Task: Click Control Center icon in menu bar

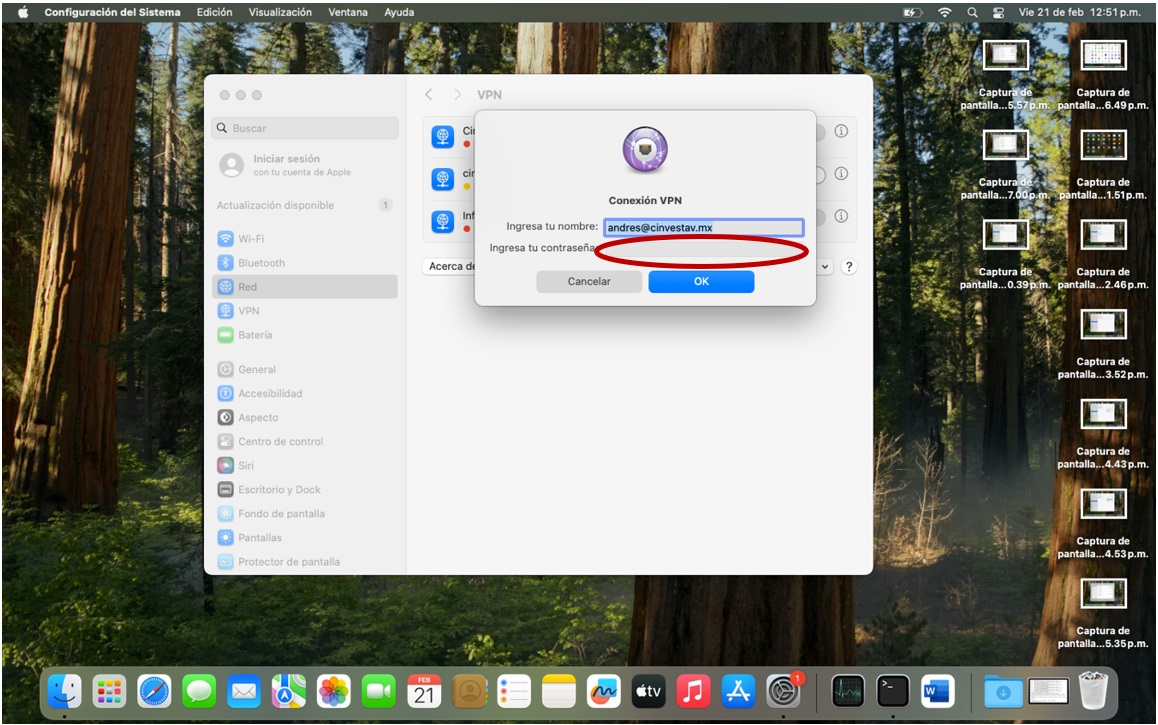Action: [997, 12]
